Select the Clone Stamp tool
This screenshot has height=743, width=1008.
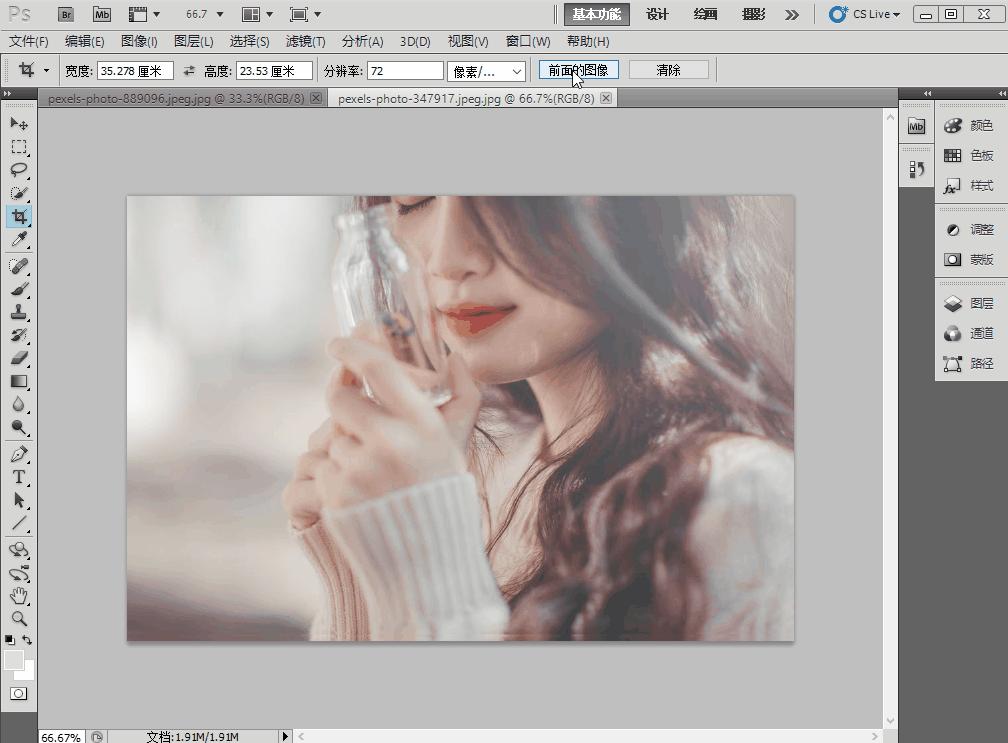coord(18,312)
